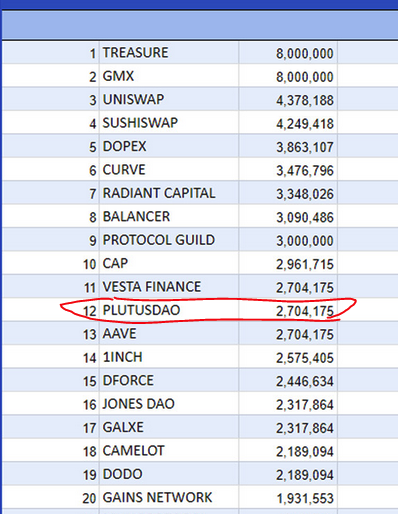Image resolution: width=398 pixels, height=514 pixels.
Task: Click the RADIANT CAPITAL cell
Action: 169,193
